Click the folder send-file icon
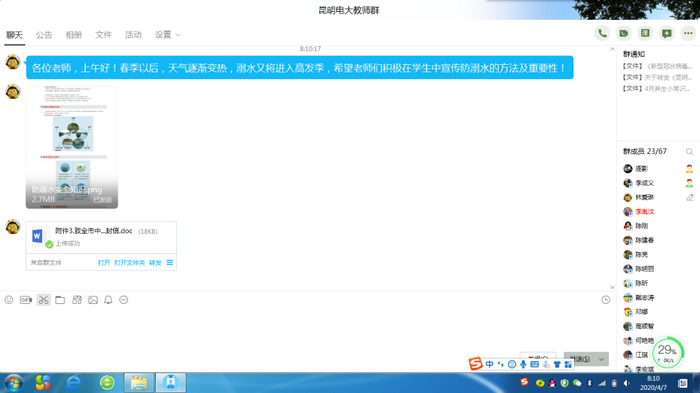Screen dimensions: 700x393 coord(60,300)
